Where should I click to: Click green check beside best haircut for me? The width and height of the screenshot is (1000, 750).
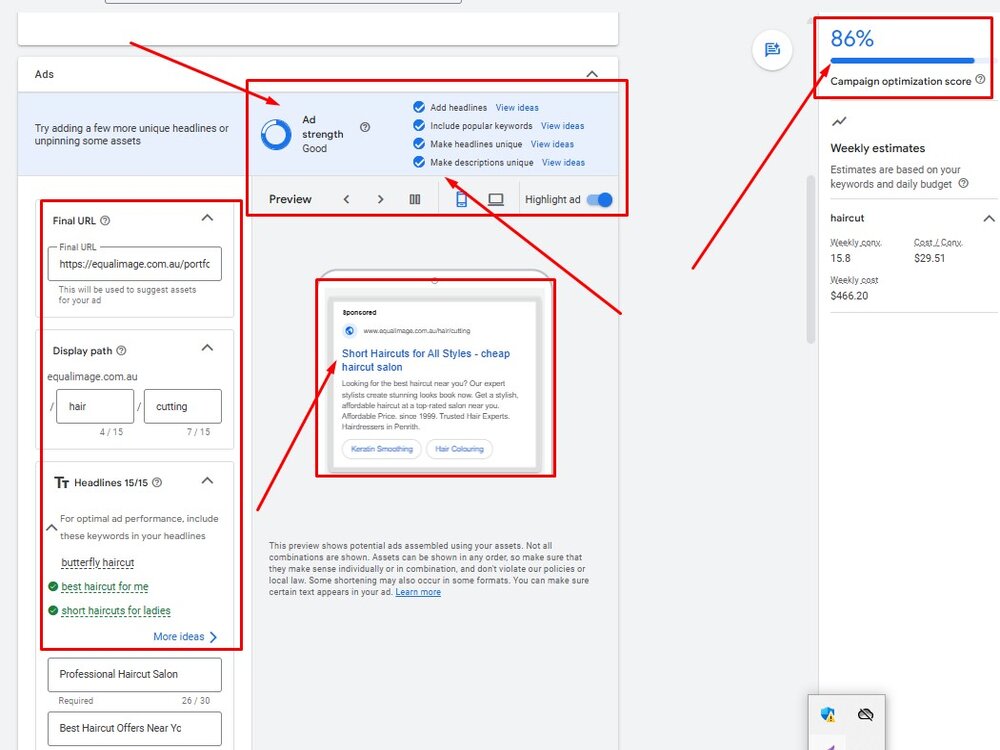click(53, 586)
